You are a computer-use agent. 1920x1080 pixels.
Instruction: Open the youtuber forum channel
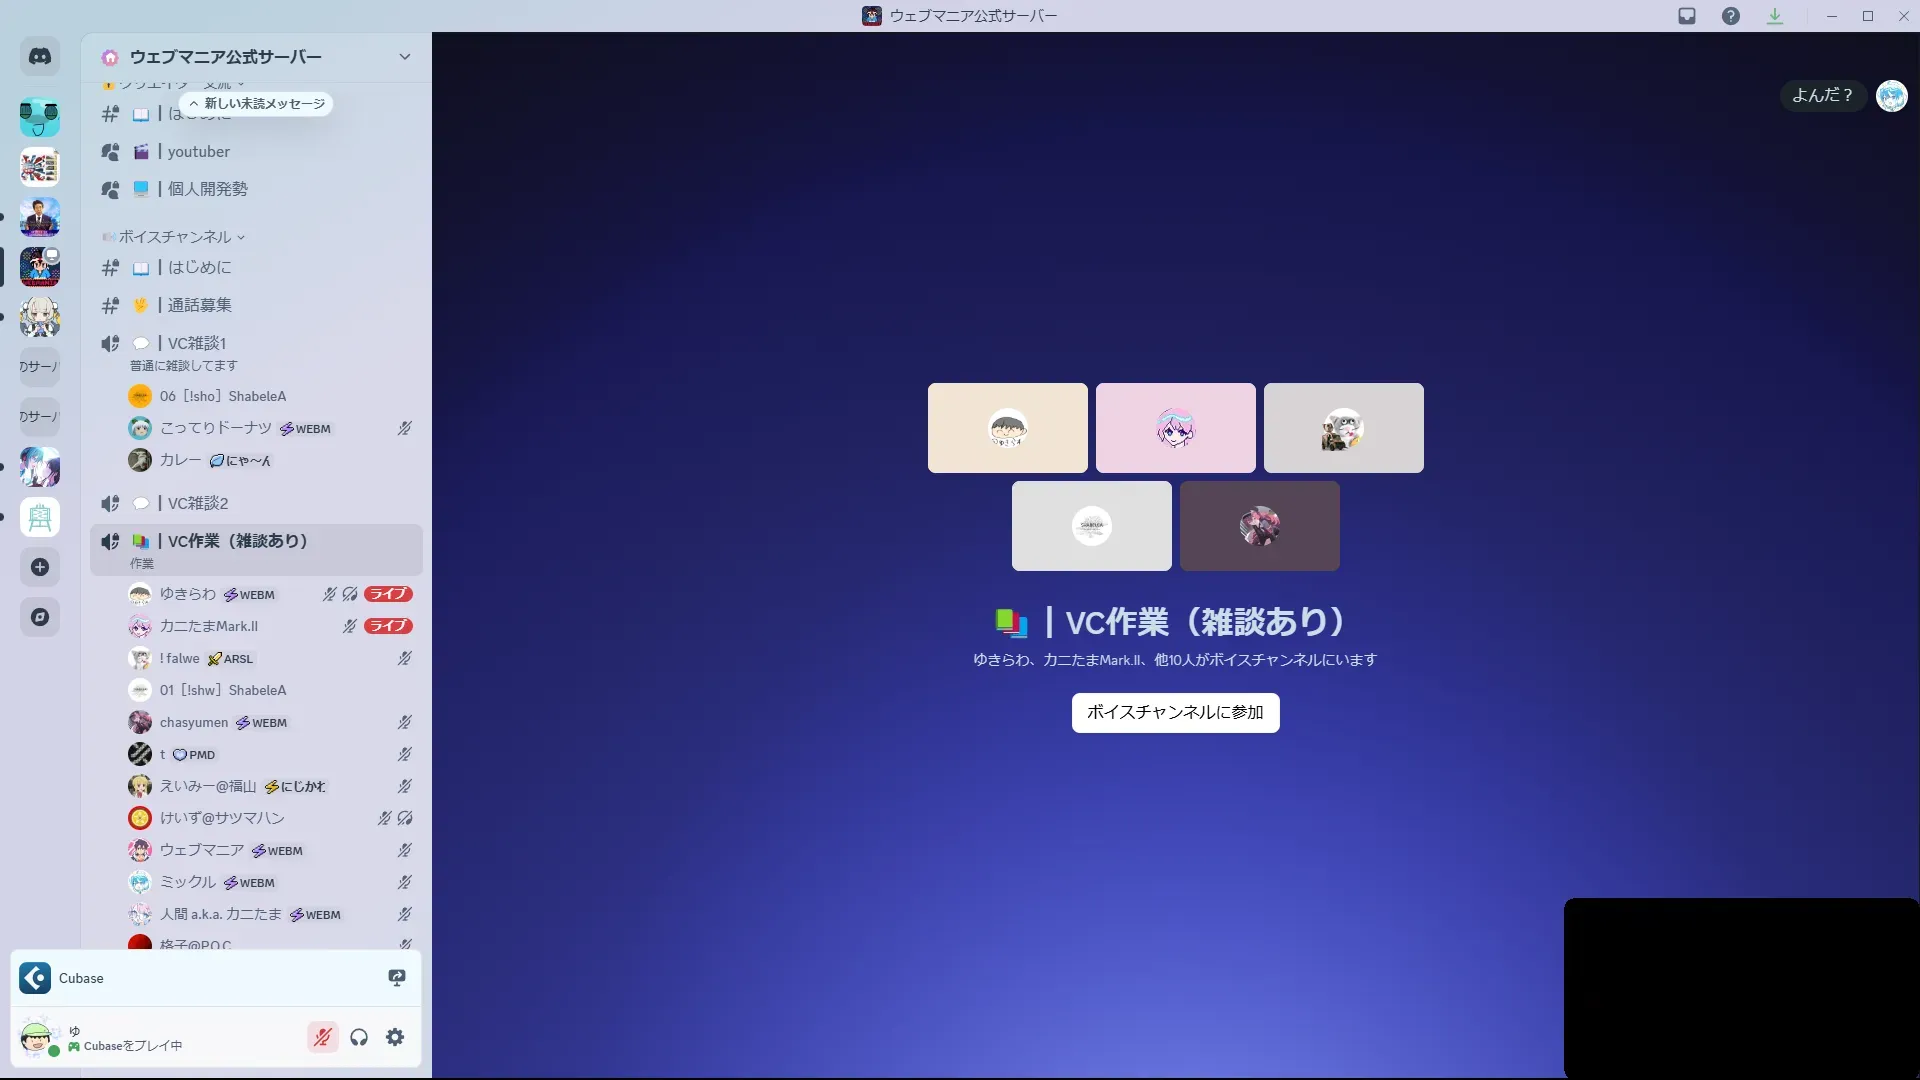pyautogui.click(x=198, y=152)
